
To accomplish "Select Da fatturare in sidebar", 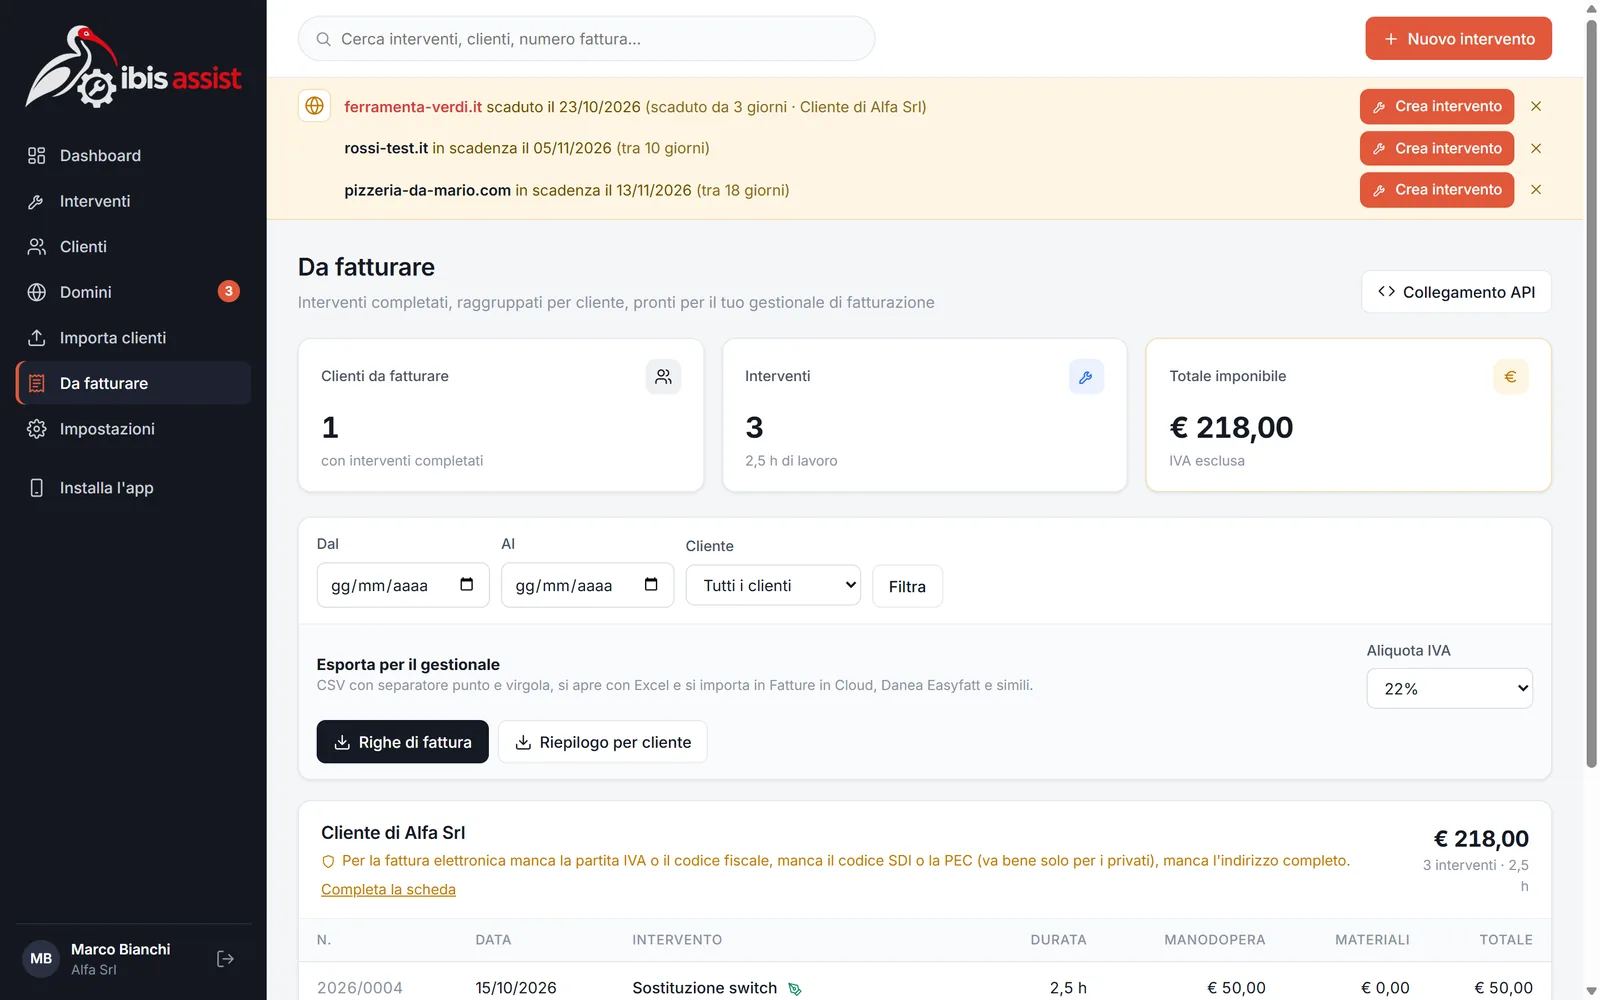I will point(133,383).
